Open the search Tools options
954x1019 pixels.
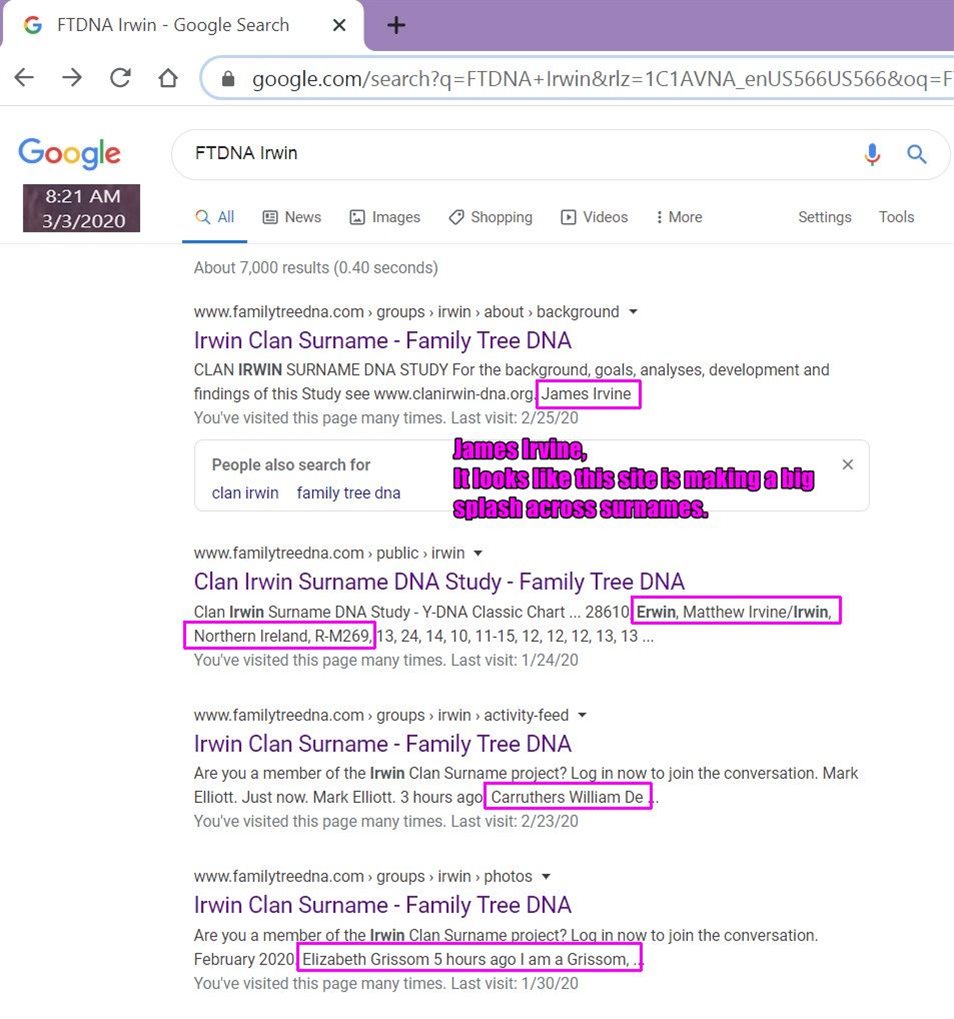(x=896, y=217)
